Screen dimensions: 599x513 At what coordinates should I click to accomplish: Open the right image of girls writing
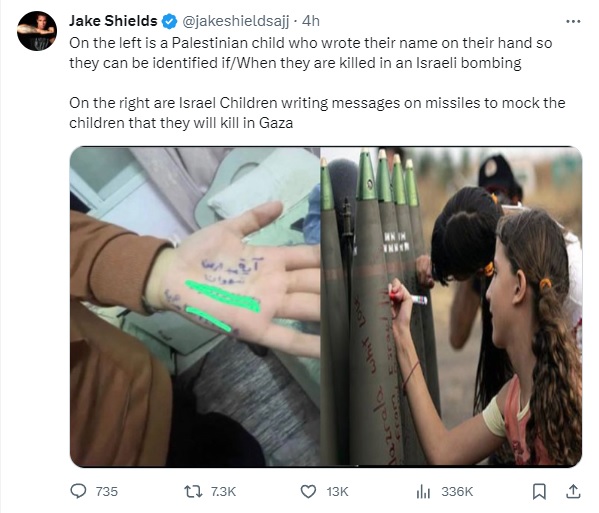[451, 307]
